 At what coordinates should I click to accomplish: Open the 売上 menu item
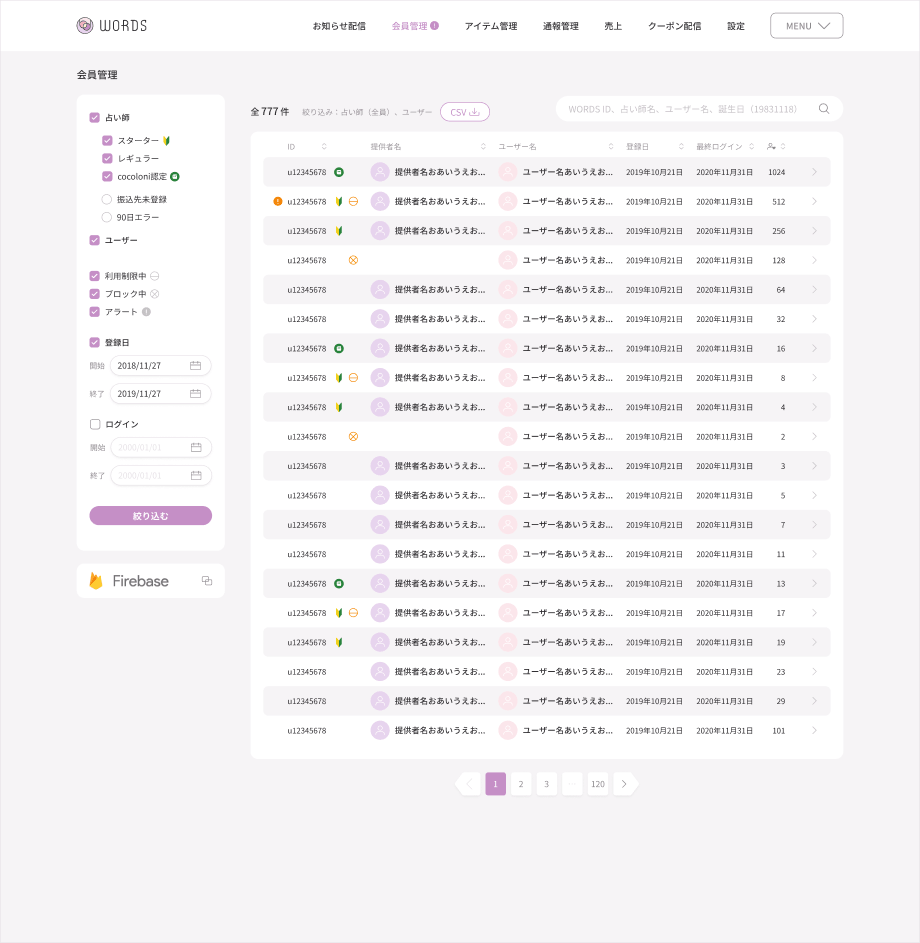pos(613,26)
